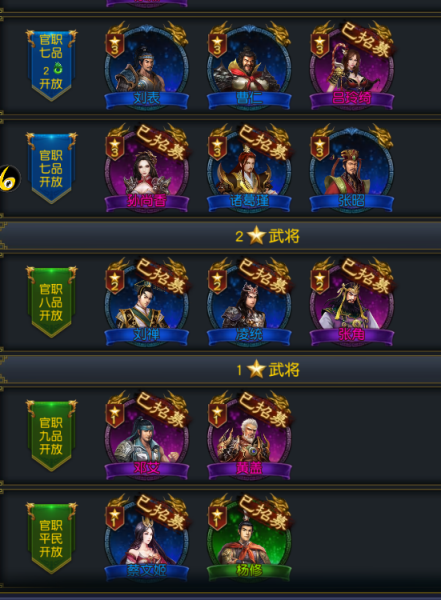Select the 杨修 green general portrait
The height and width of the screenshot is (600, 441).
pyautogui.click(x=249, y=538)
